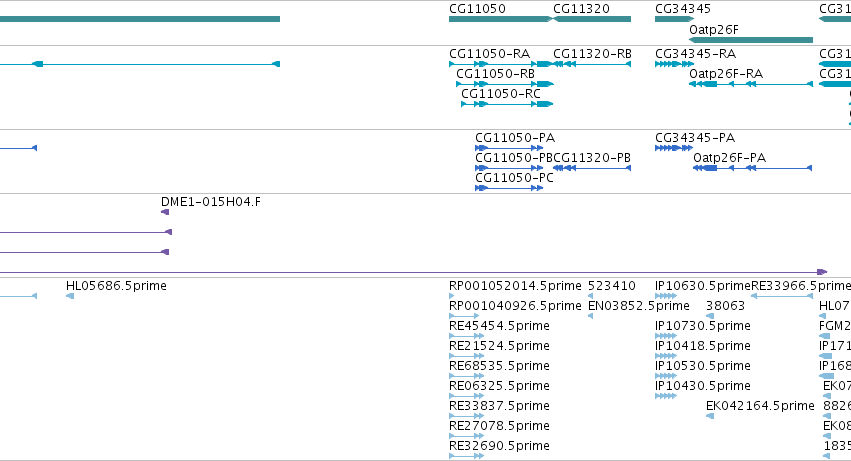Click the IP10418.5prime EST label
This screenshot has width=851, height=461.
pos(703,346)
